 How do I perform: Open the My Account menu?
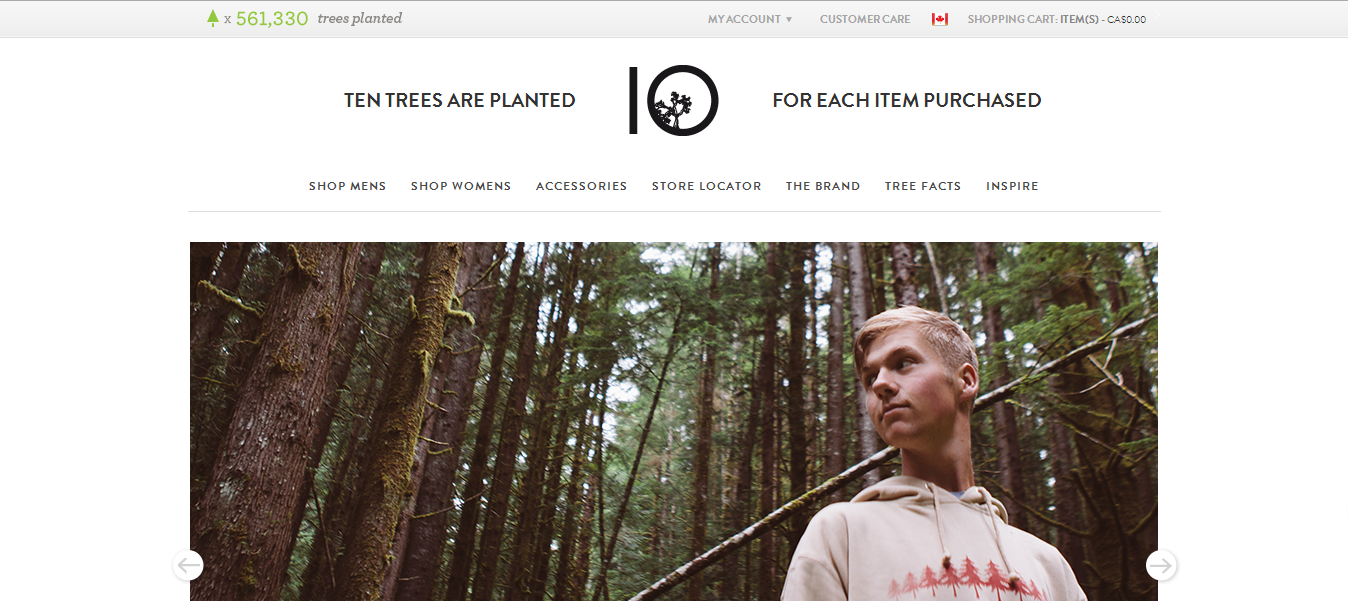(744, 19)
